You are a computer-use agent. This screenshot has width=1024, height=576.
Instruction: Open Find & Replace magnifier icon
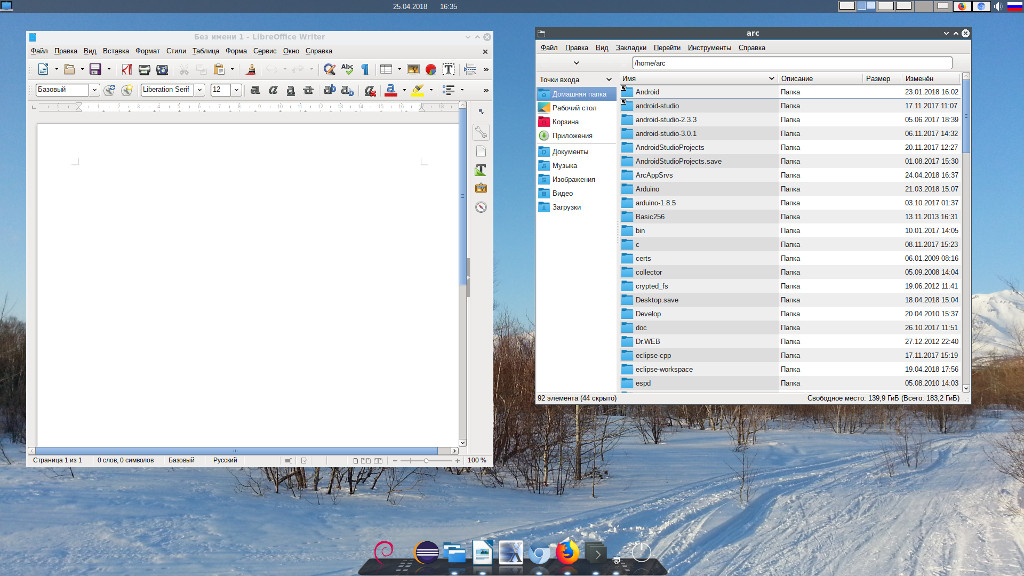329,69
